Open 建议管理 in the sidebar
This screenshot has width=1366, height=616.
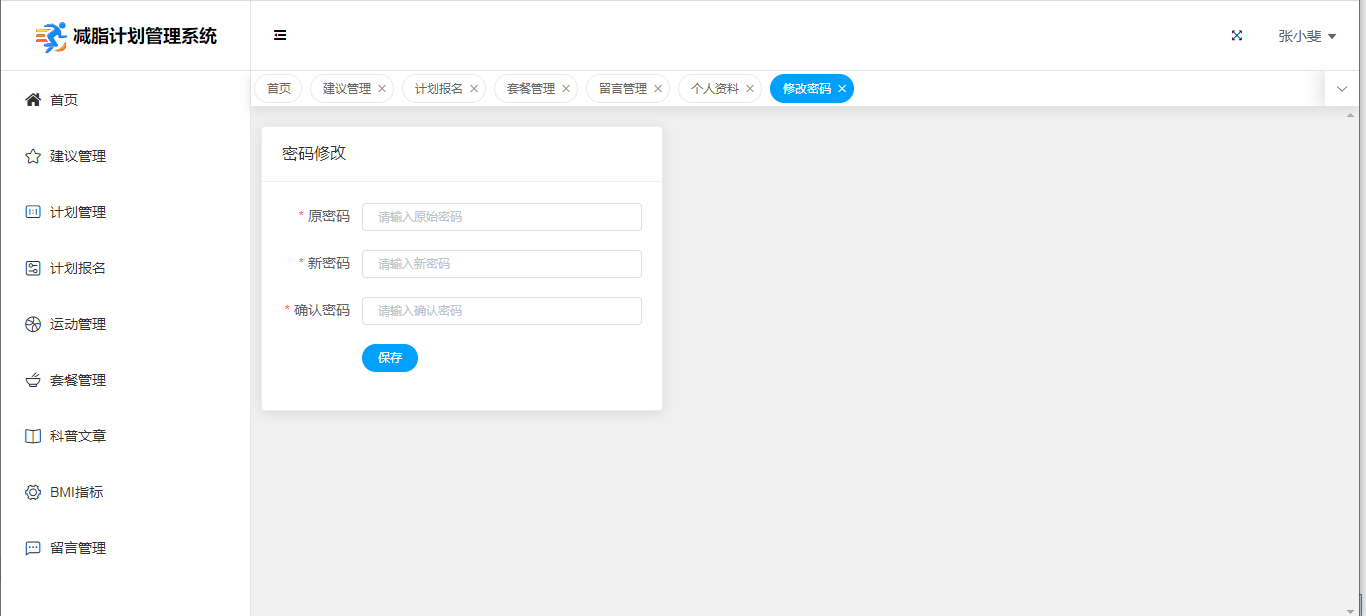[x=125, y=156]
